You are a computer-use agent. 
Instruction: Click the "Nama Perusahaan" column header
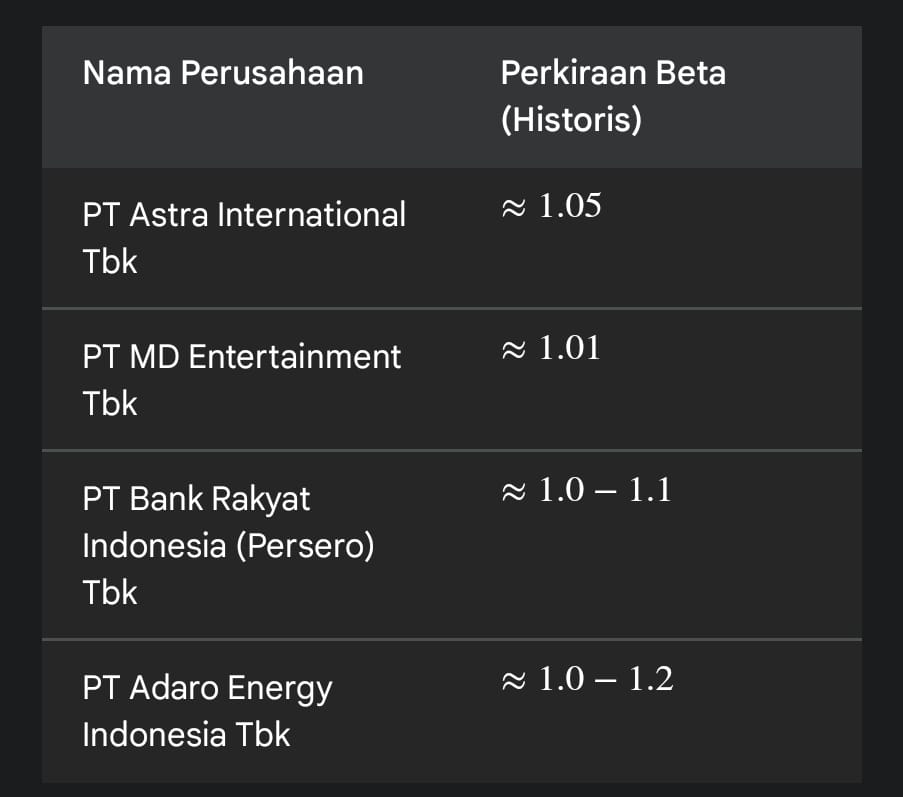[222, 73]
